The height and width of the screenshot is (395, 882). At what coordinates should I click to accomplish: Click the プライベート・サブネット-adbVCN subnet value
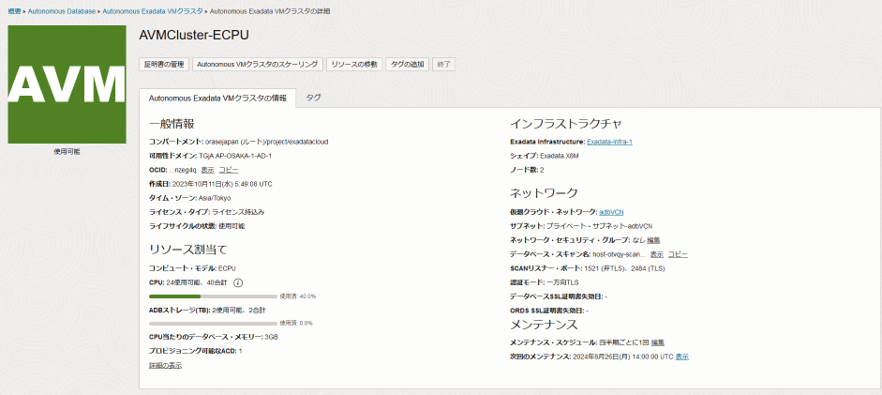pyautogui.click(x=599, y=226)
